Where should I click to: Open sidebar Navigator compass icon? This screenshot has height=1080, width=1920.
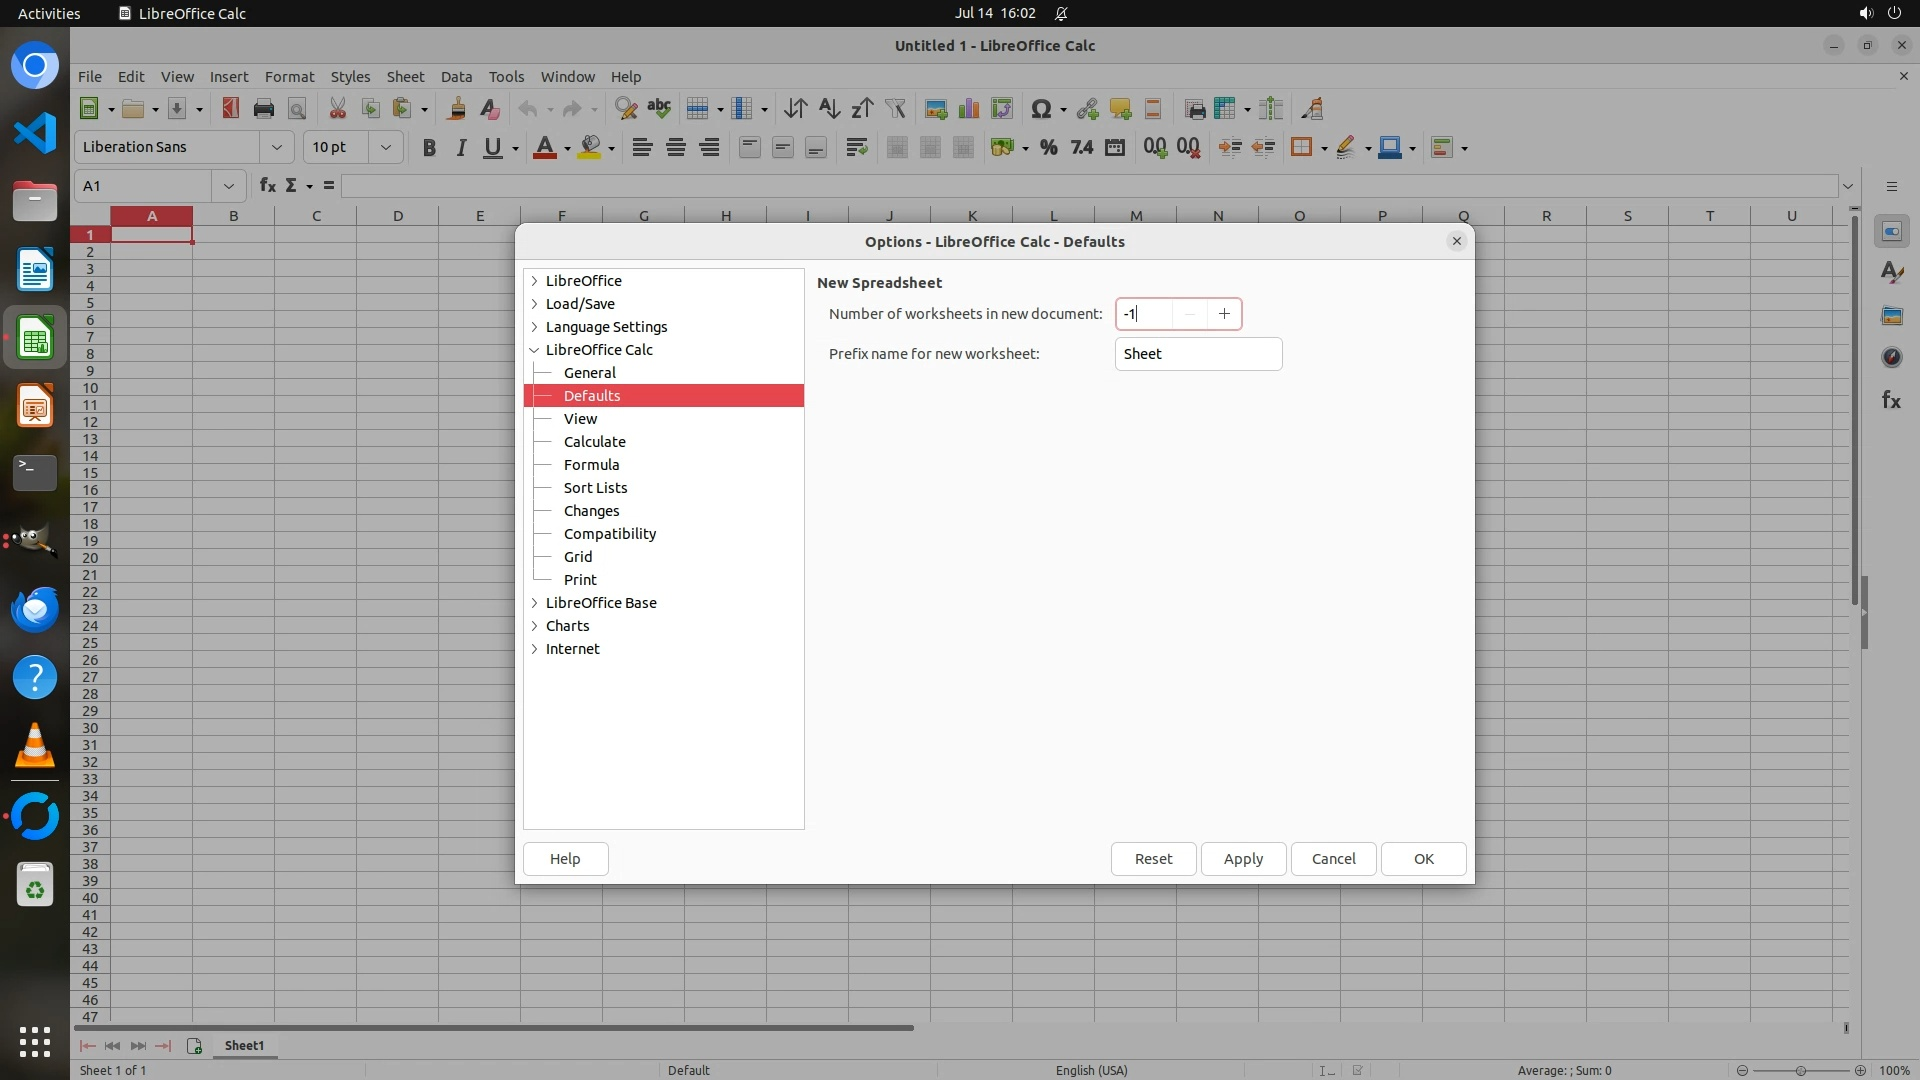[x=1891, y=357]
